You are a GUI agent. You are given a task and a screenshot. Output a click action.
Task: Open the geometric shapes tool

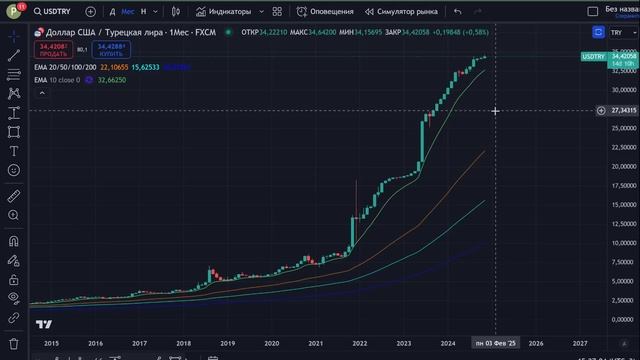(x=14, y=132)
